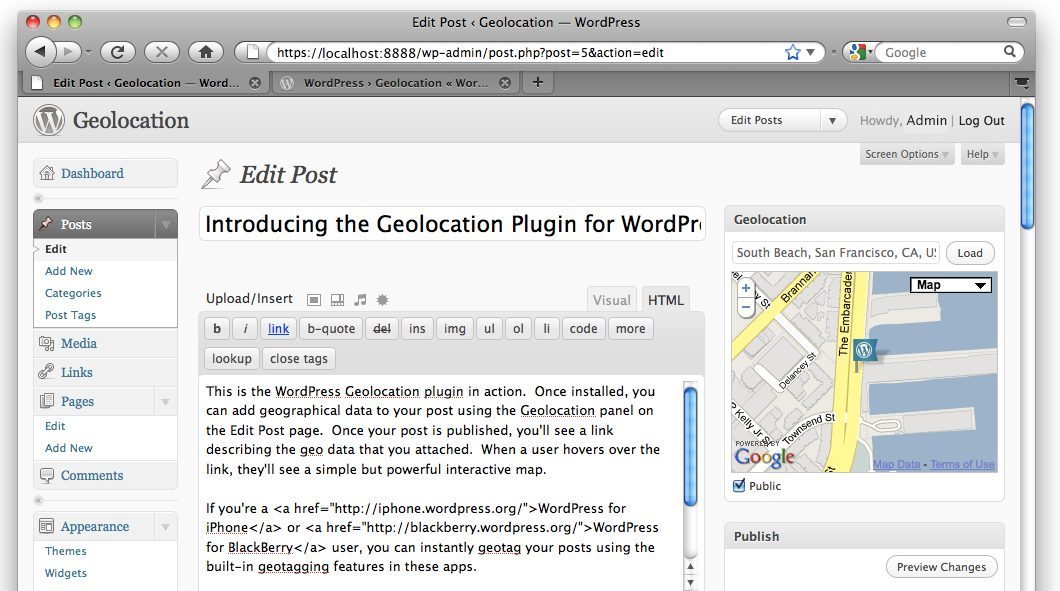Click the Log Out link
This screenshot has height=591, width=1060.
coord(981,120)
